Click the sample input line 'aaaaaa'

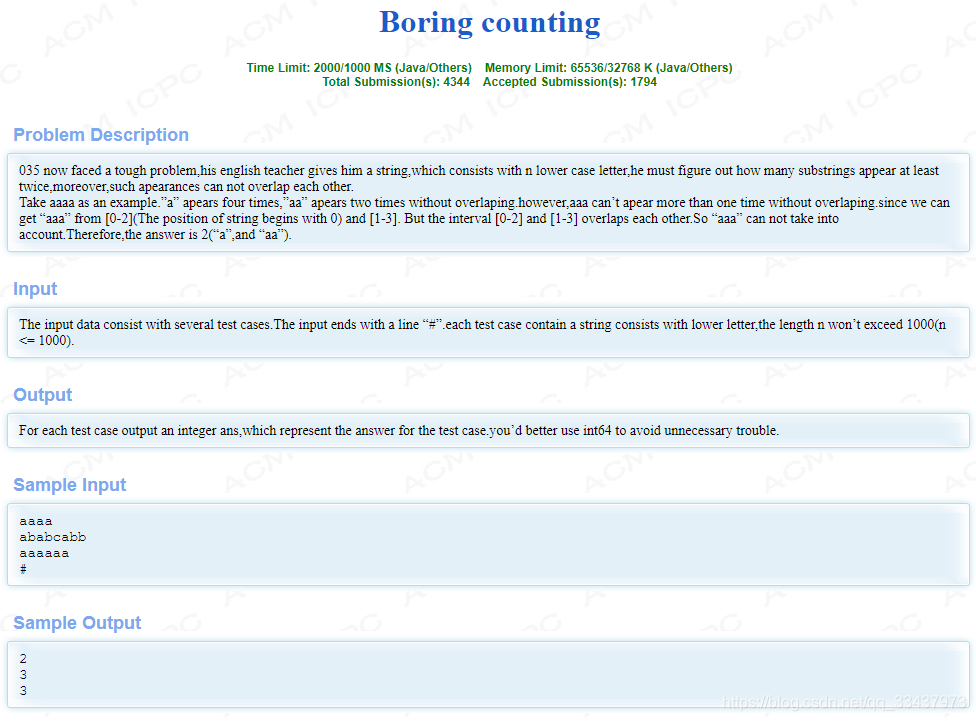44,554
